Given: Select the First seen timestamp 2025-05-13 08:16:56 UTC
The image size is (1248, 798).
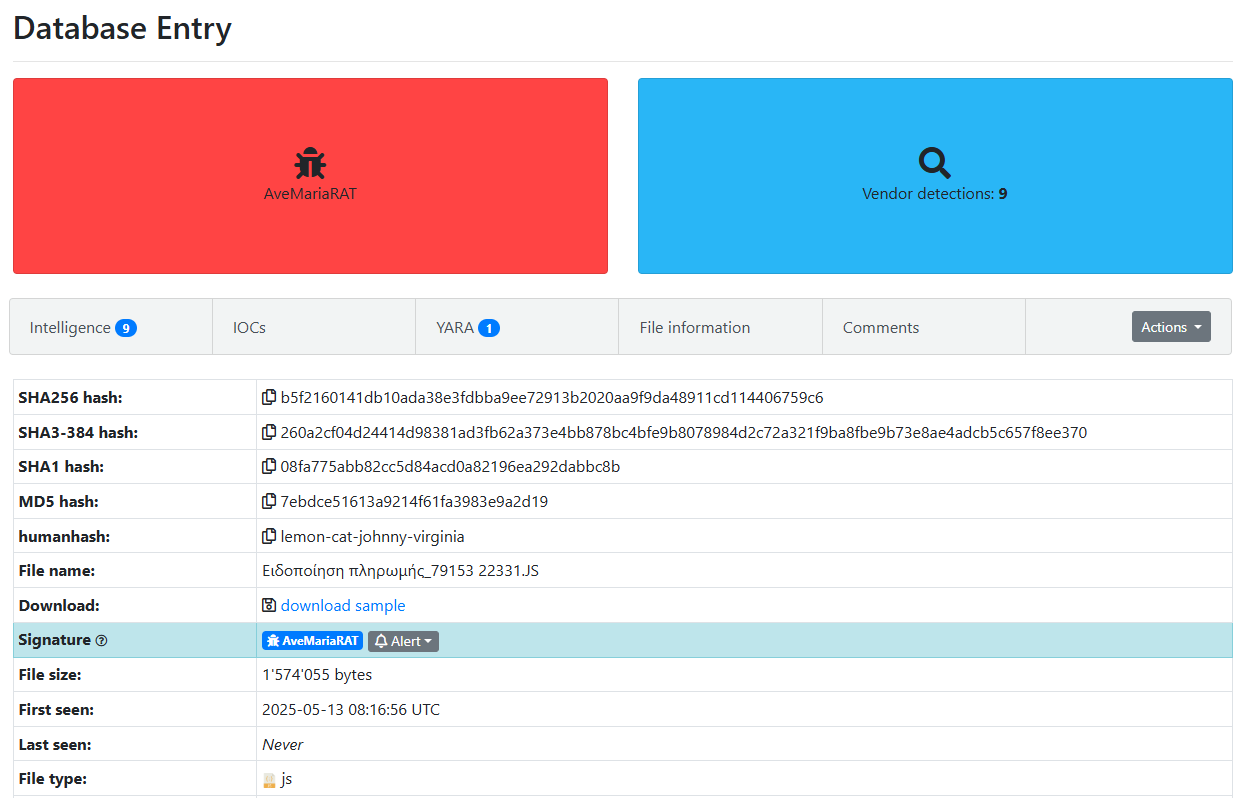Looking at the screenshot, I should tap(351, 710).
